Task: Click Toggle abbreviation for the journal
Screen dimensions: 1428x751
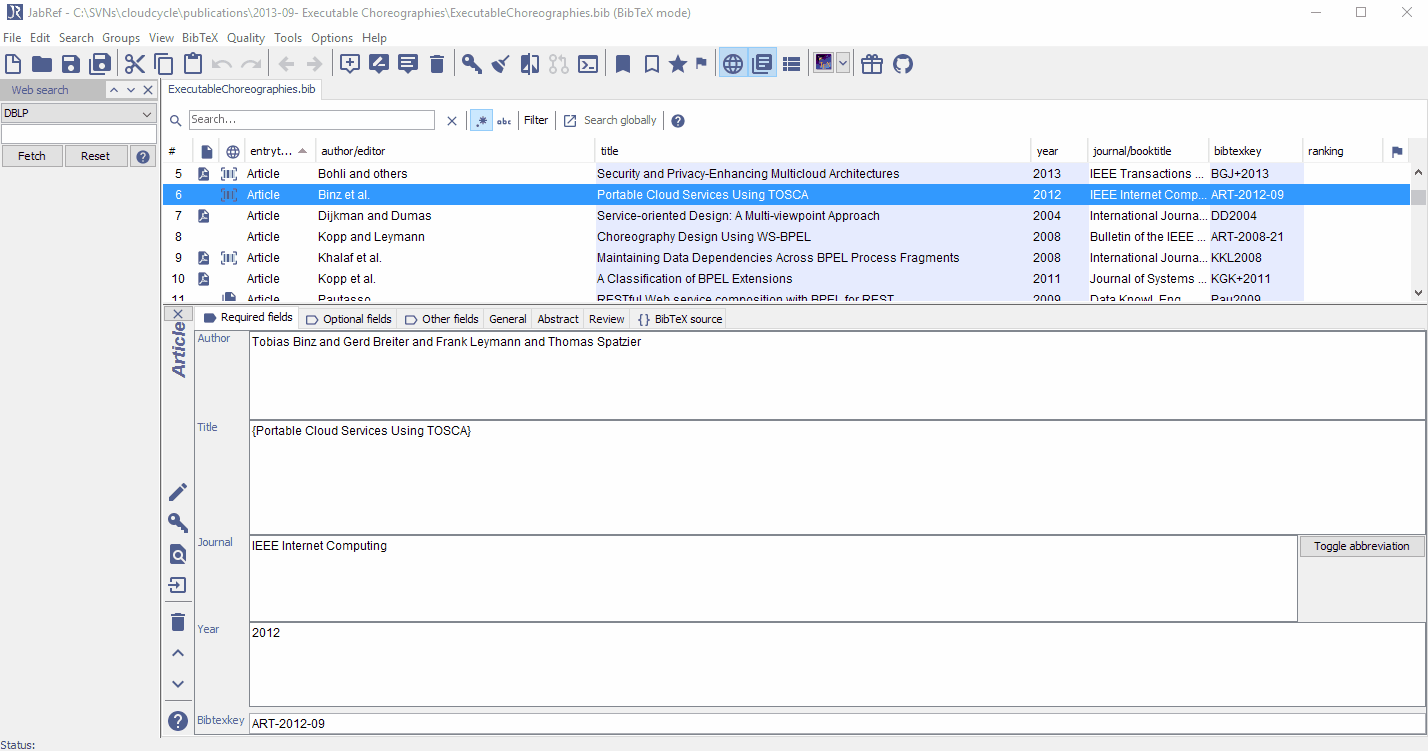Action: pyautogui.click(x=1362, y=545)
